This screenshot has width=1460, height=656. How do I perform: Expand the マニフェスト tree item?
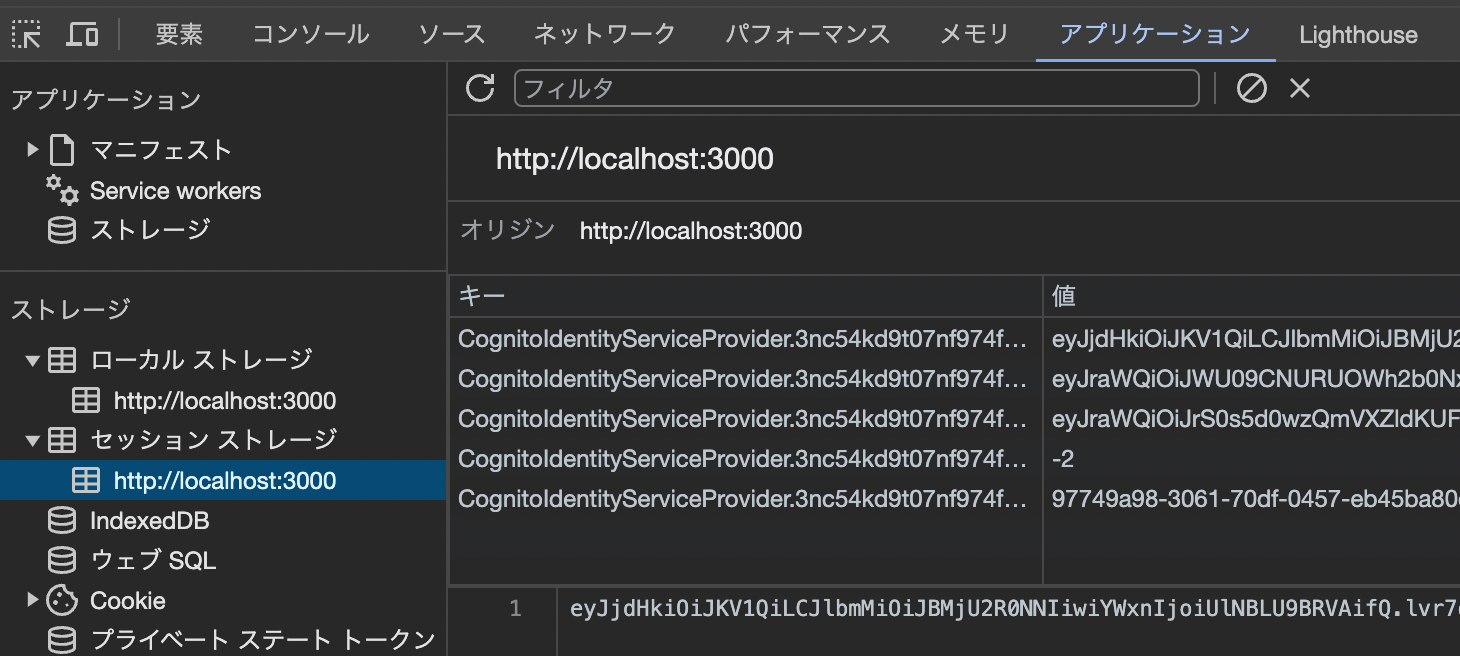coord(32,149)
